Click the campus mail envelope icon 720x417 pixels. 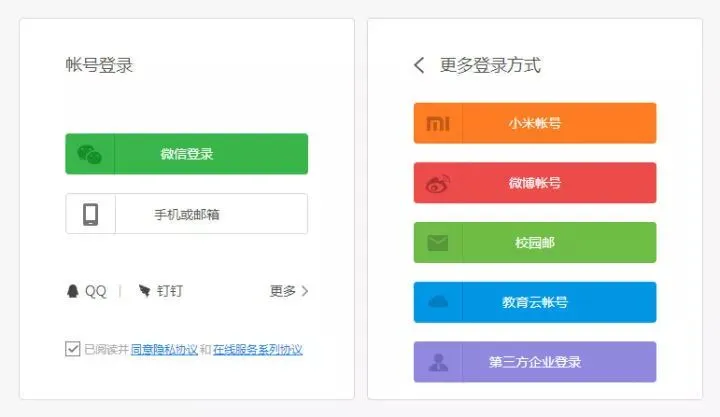438,243
